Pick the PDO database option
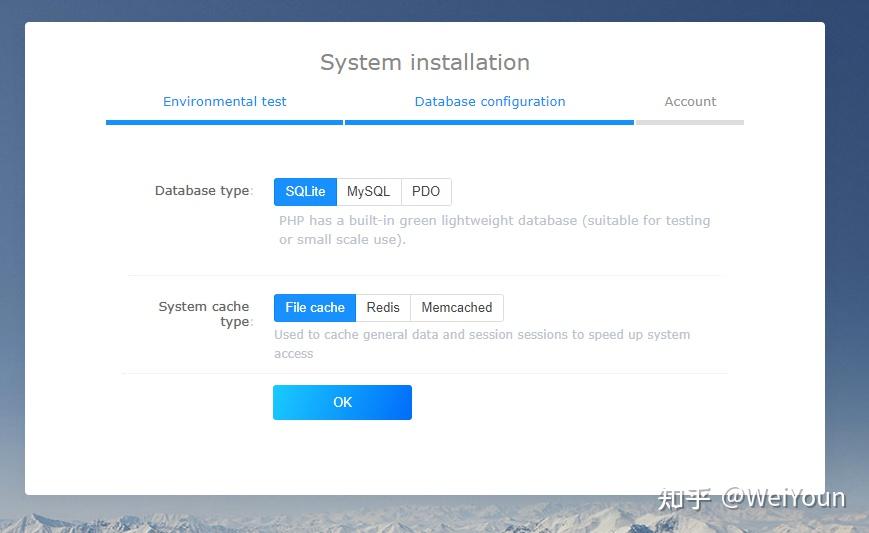Viewport: 869px width, 533px height. [x=426, y=192]
